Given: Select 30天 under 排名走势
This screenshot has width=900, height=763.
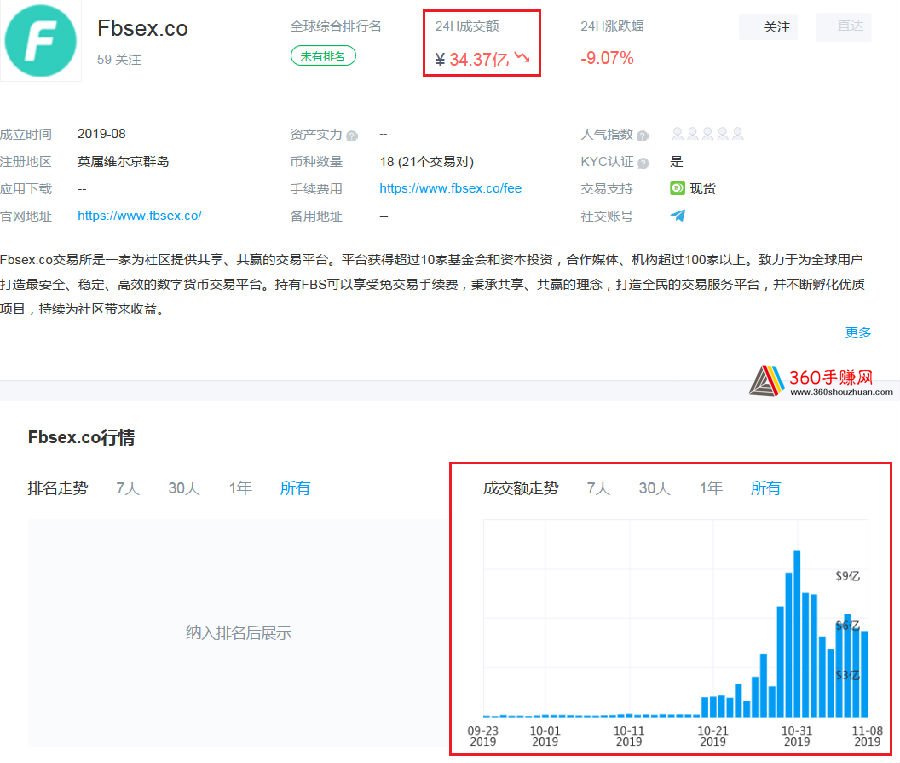Looking at the screenshot, I should tap(184, 488).
